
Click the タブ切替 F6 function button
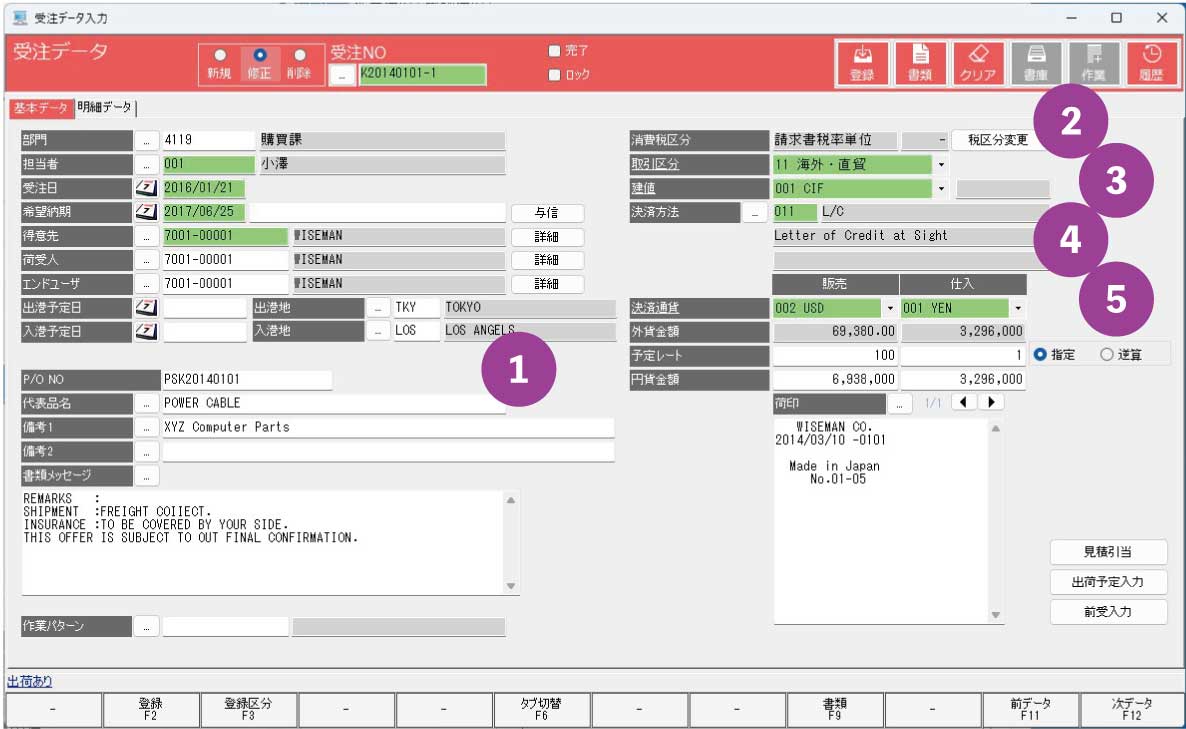coord(541,709)
